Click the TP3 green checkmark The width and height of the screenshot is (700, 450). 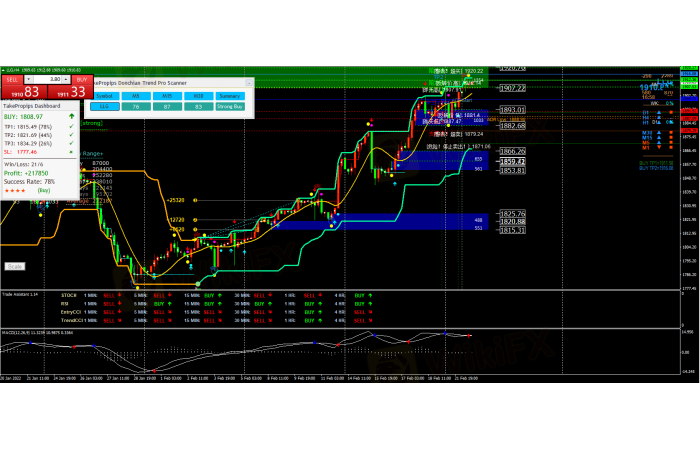pos(70,143)
